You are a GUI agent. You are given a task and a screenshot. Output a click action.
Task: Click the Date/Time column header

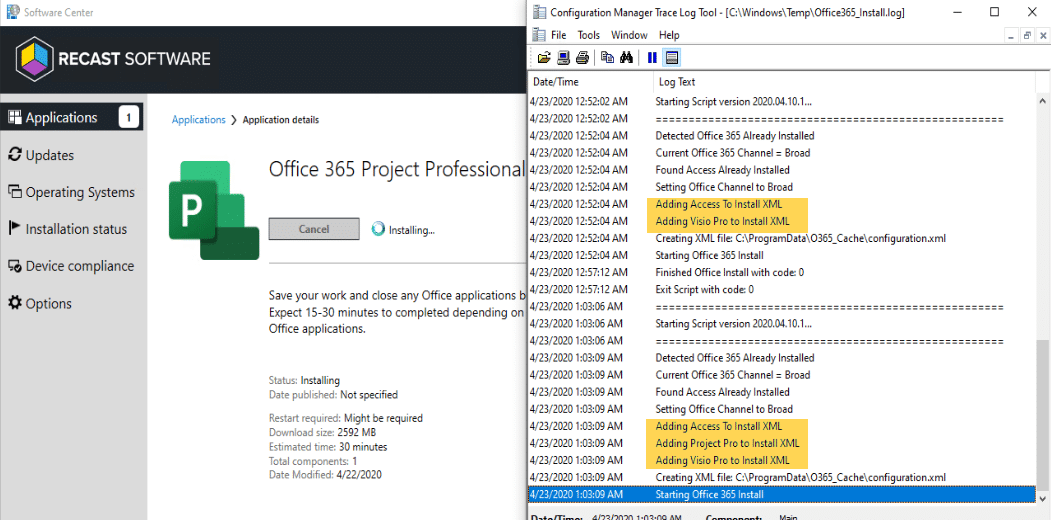(x=556, y=82)
